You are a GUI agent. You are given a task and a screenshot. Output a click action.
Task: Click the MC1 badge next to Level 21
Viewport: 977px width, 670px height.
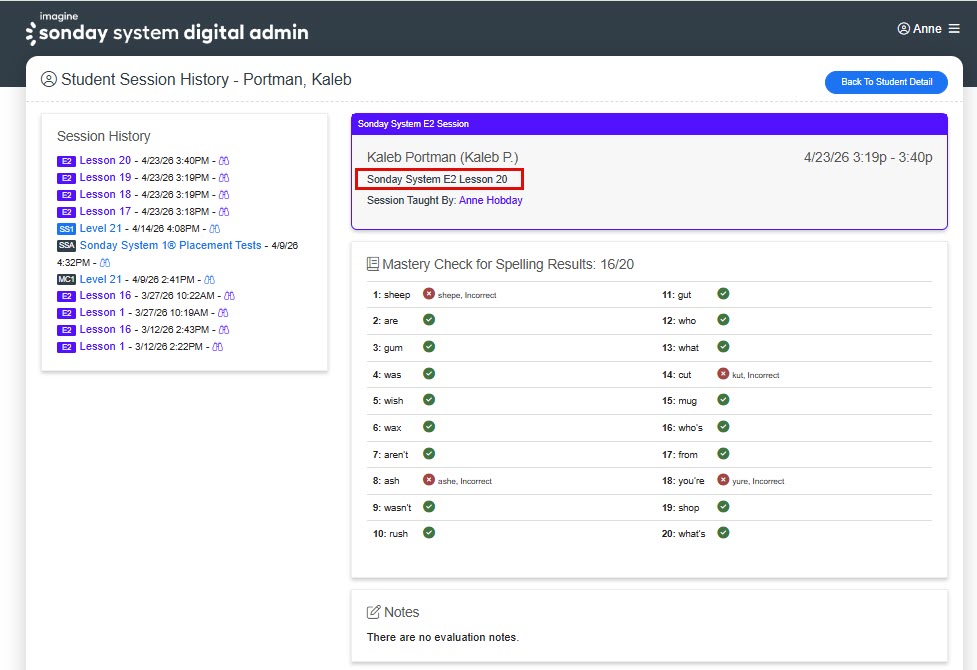tap(66, 279)
